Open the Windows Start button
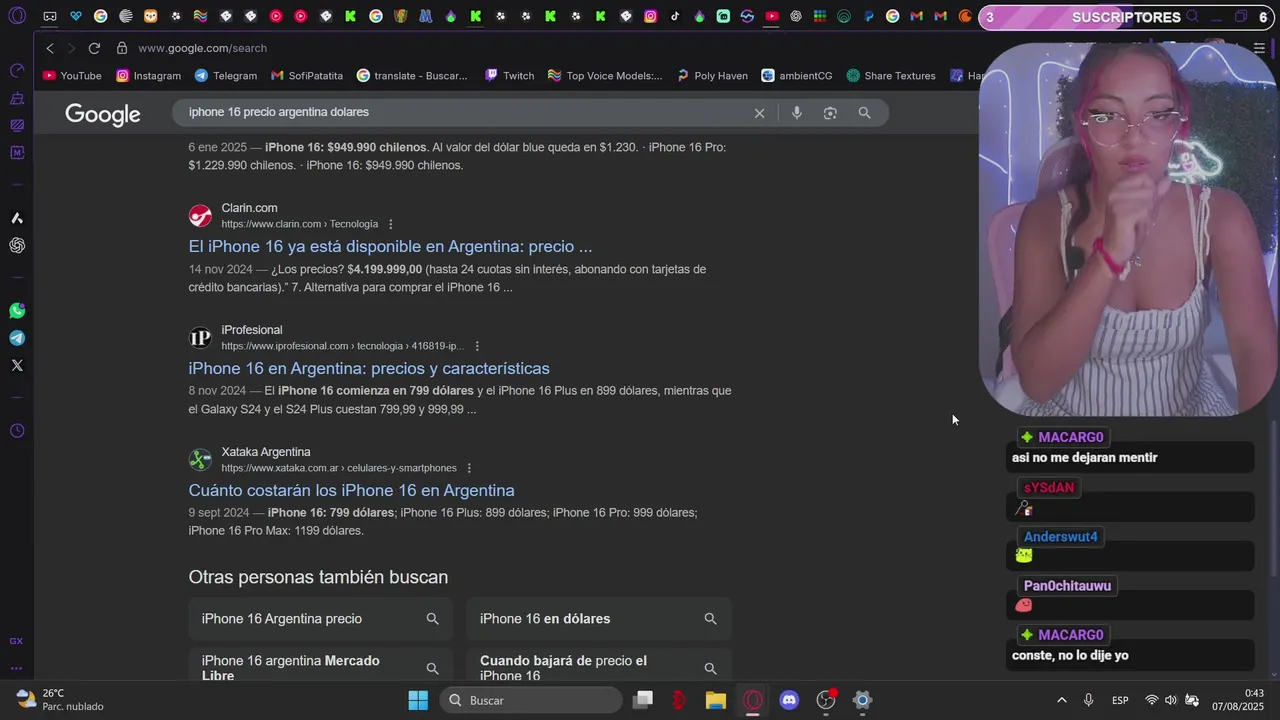 (418, 700)
